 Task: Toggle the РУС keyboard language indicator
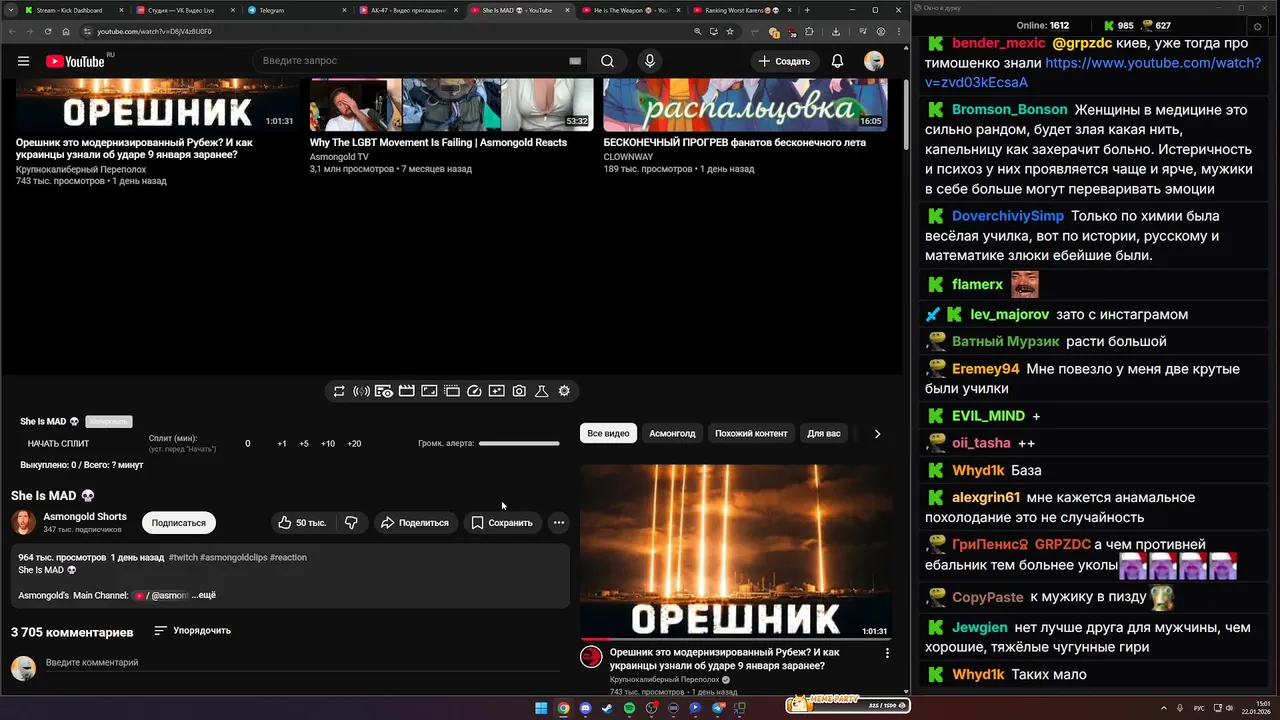[x=1199, y=708]
